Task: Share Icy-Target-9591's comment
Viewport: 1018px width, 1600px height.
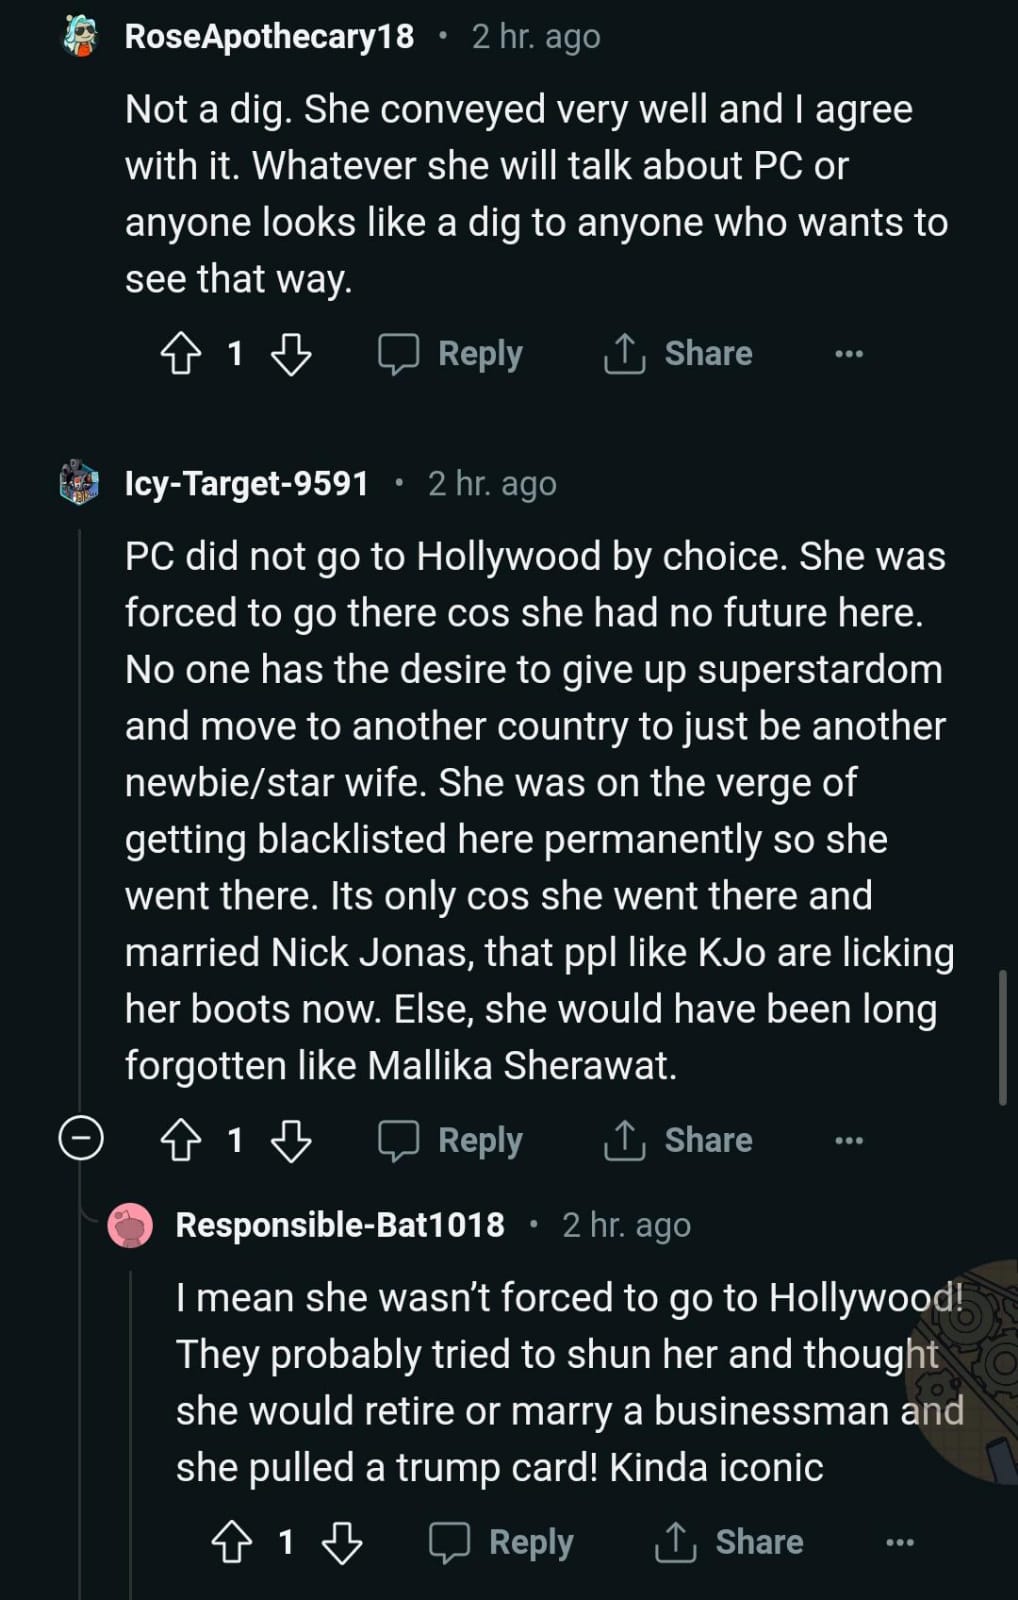Action: [679, 1140]
